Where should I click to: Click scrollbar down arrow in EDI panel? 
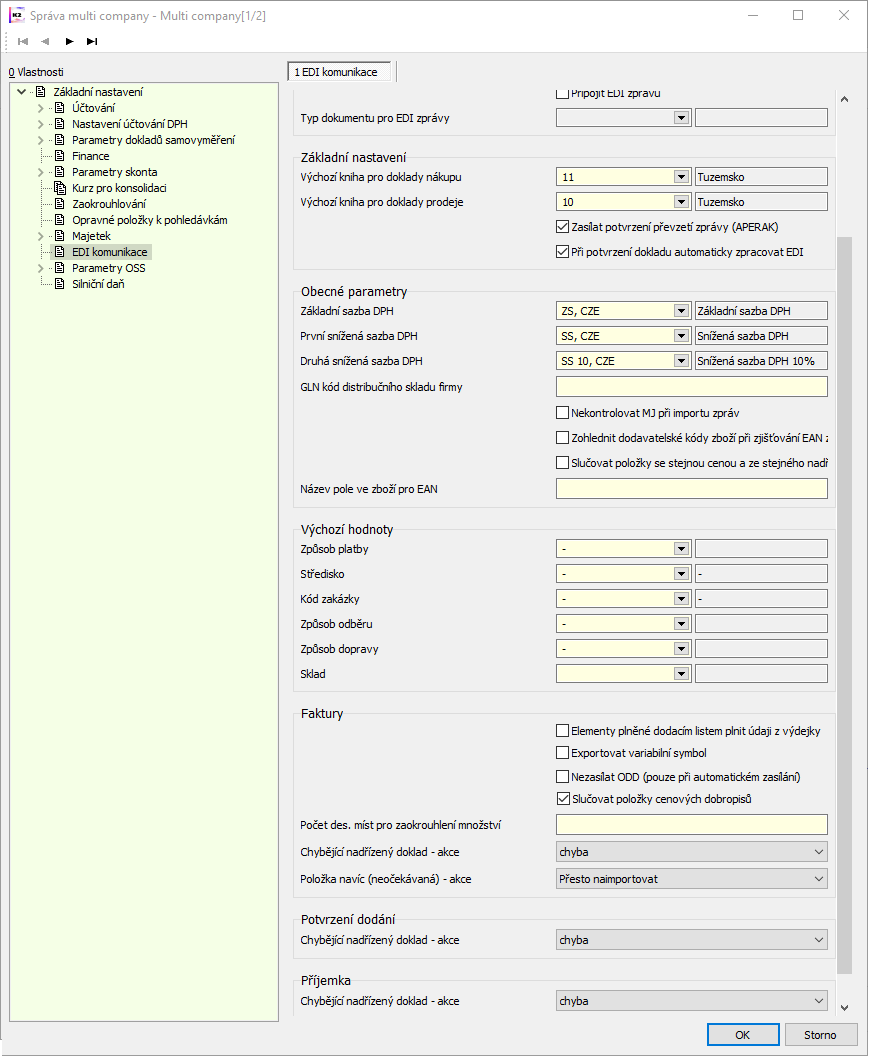point(844,1007)
